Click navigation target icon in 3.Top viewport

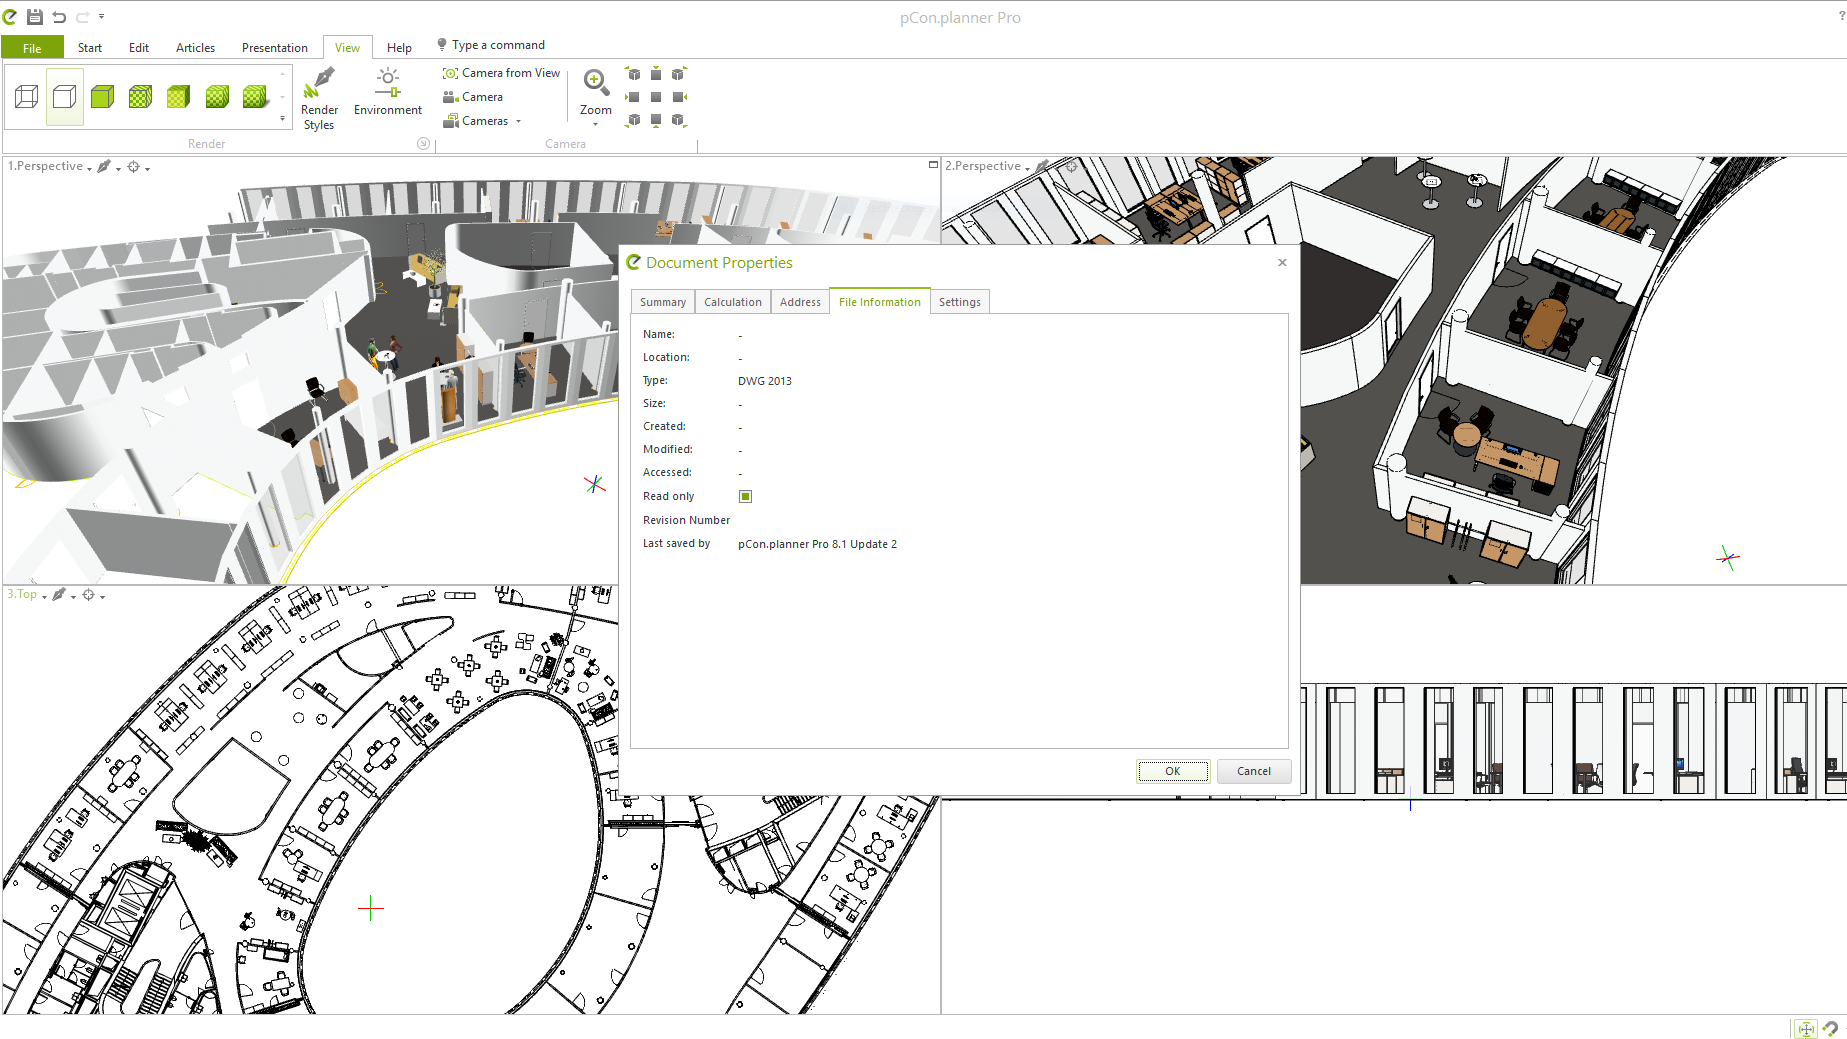88,594
